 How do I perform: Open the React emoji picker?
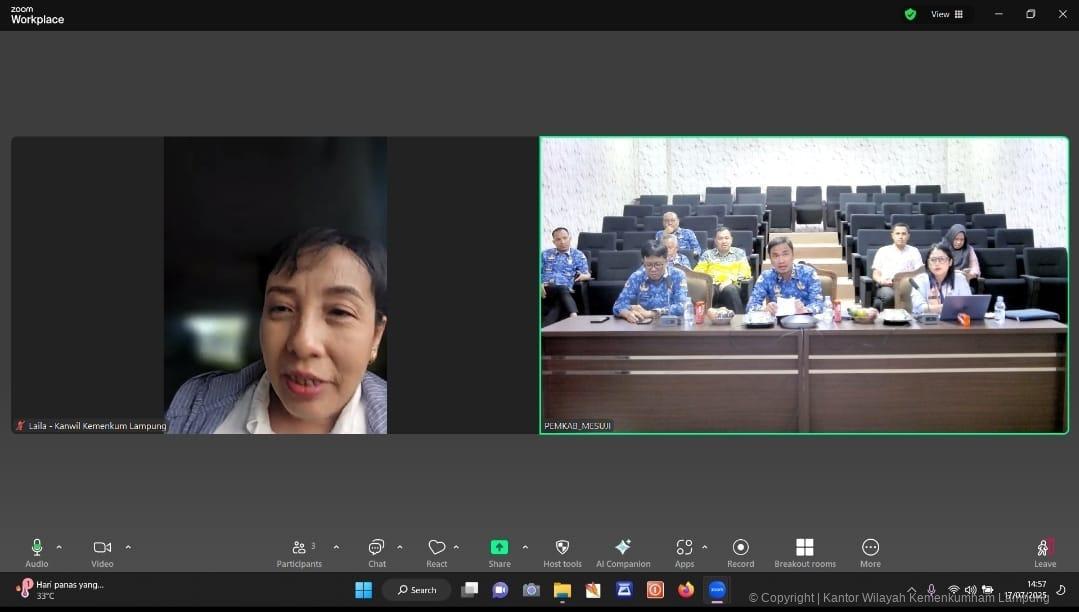[437, 548]
